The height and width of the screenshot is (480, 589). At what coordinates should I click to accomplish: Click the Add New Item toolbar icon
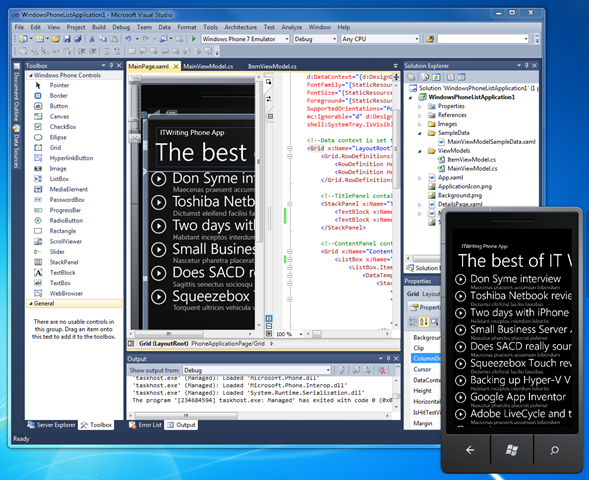click(39, 39)
